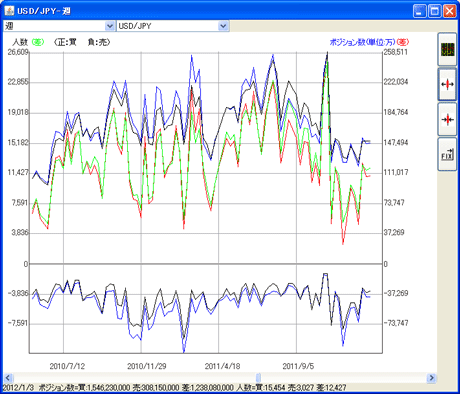460x394 pixels.
Task: Click the 正:買 legend text
Action: pos(65,42)
